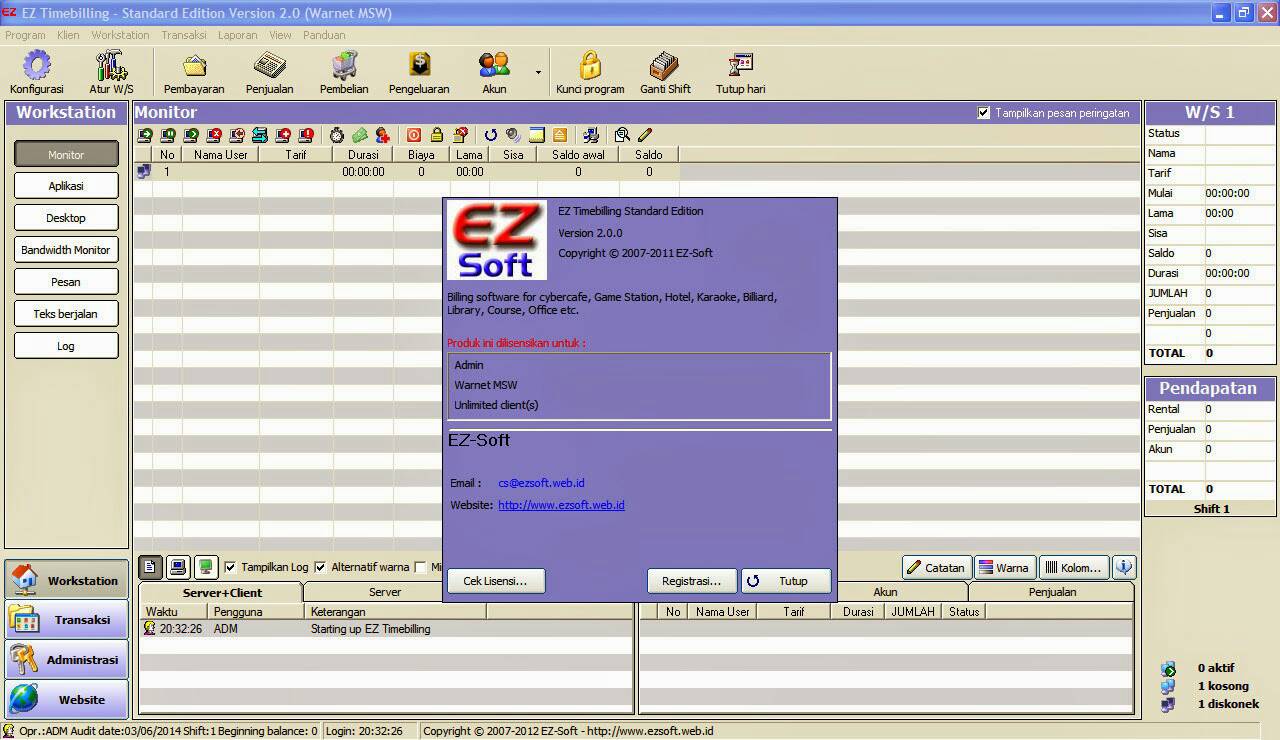The height and width of the screenshot is (740, 1280).
Task: Open the EZ-Soft website link
Action: (561, 505)
